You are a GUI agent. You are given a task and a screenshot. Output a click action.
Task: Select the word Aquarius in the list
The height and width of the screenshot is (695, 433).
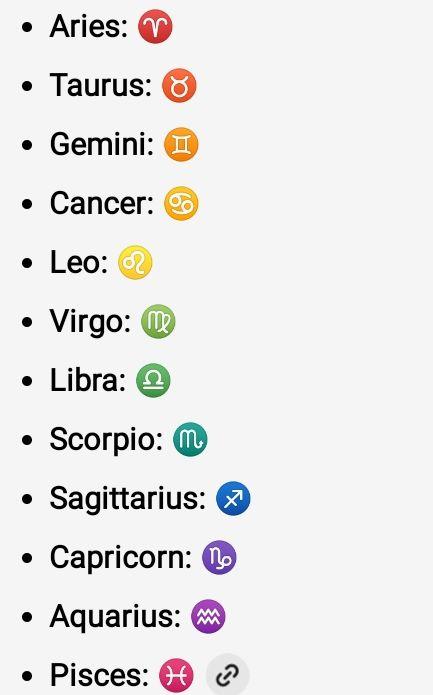point(111,617)
